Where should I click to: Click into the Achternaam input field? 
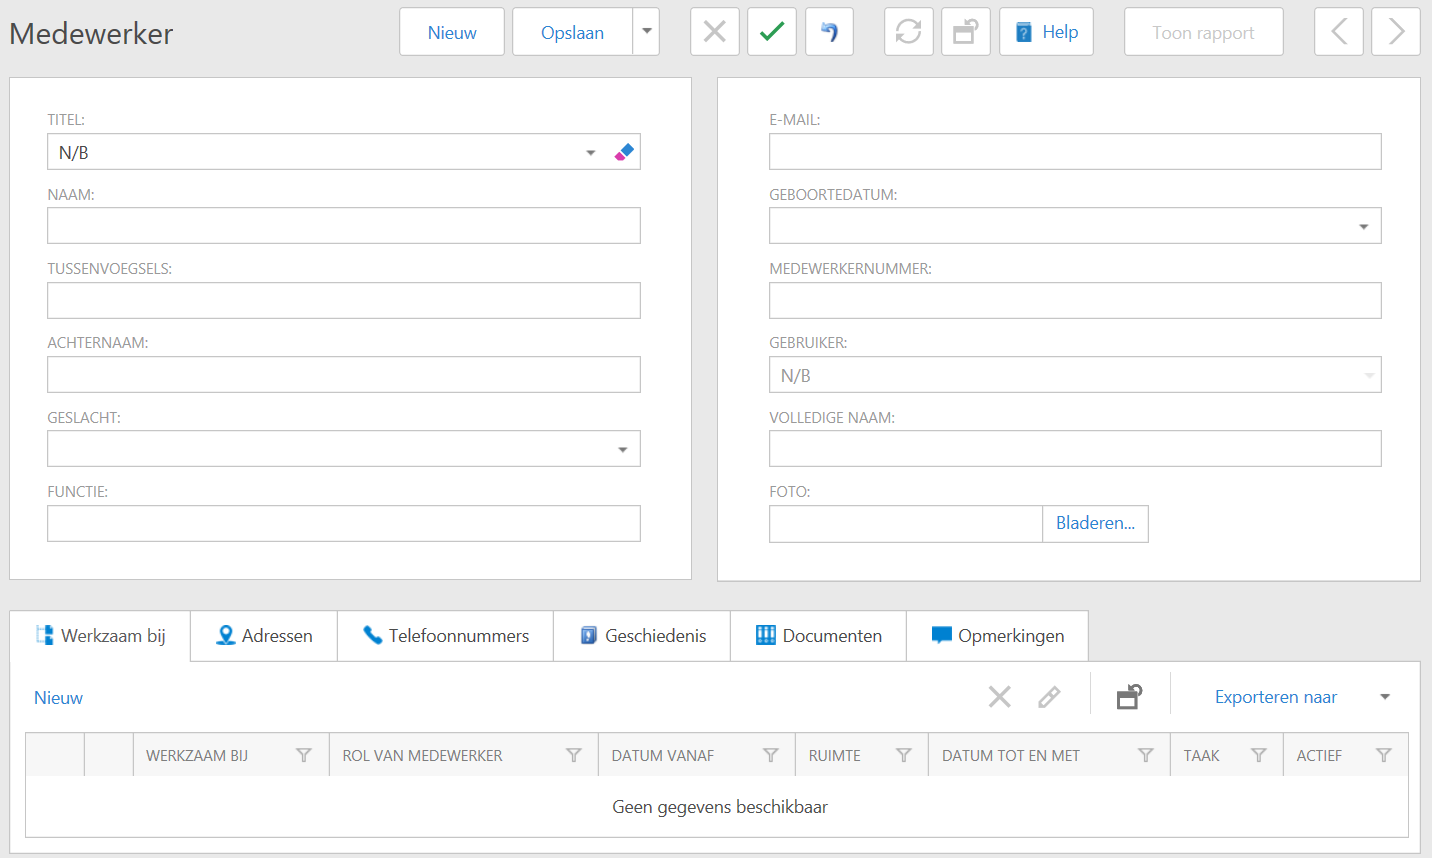point(343,375)
